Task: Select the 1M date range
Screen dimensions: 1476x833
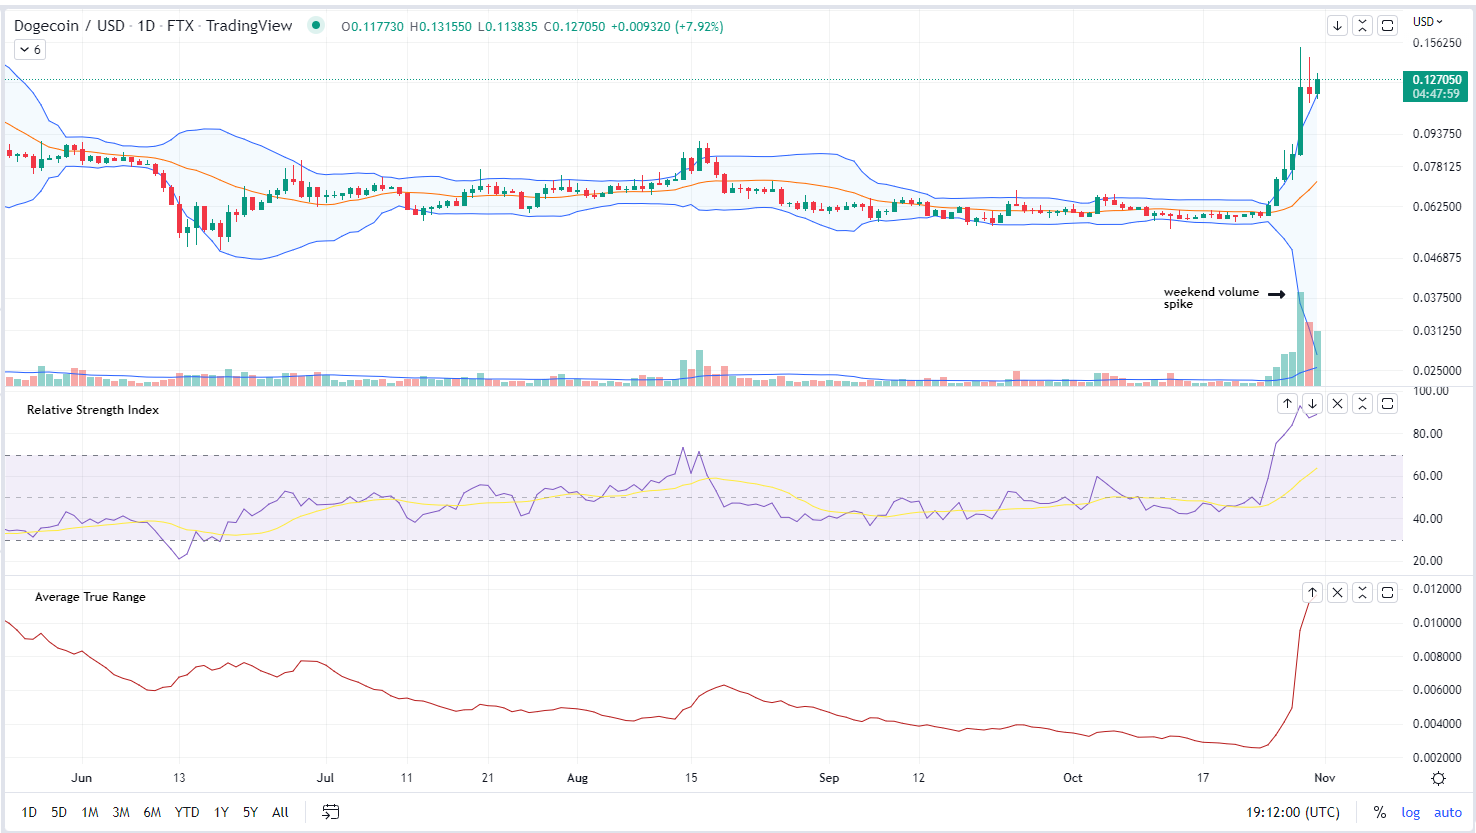Action: pyautogui.click(x=90, y=812)
